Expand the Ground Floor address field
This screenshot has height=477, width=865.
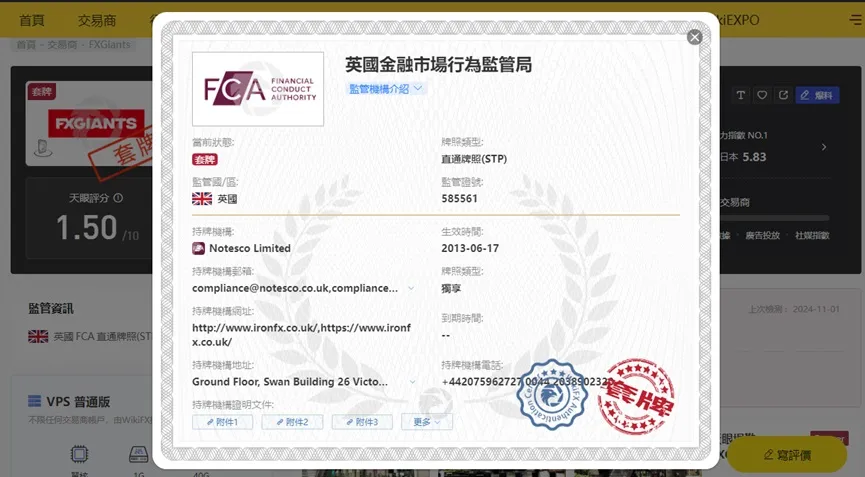(411, 382)
